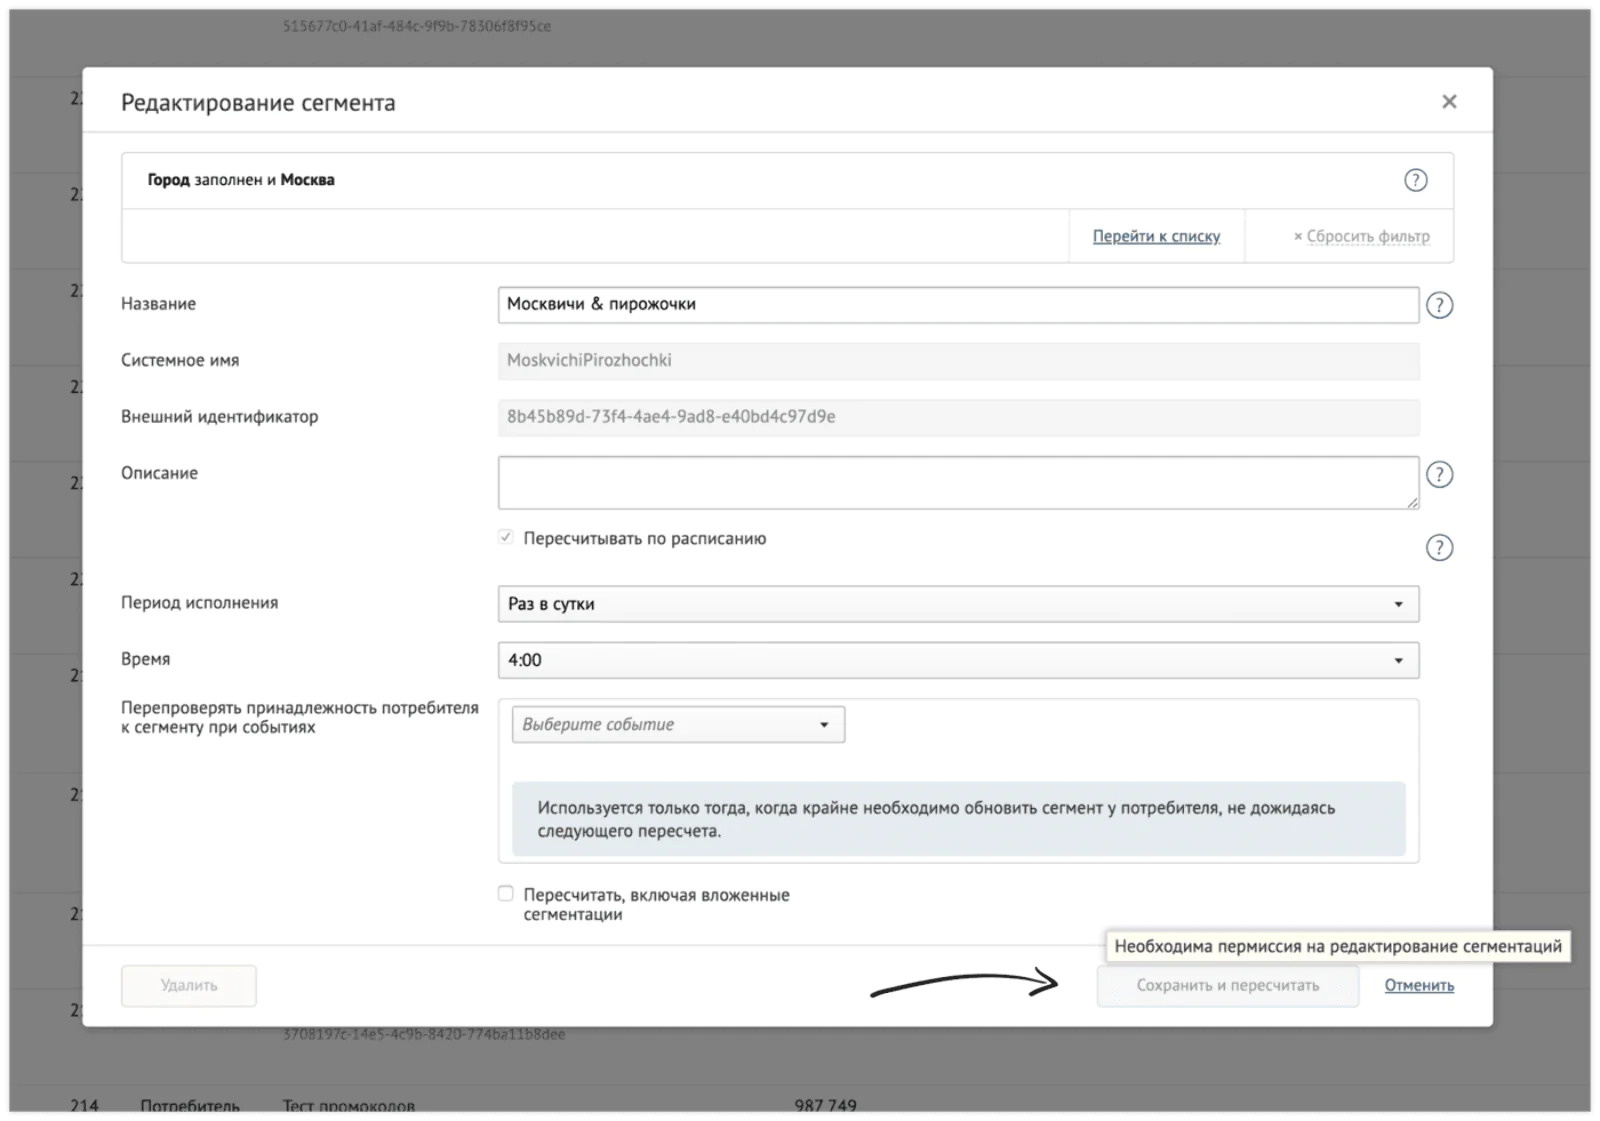The height and width of the screenshot is (1121, 1600).
Task: Open Выберите событие dropdown
Action: pos(678,724)
